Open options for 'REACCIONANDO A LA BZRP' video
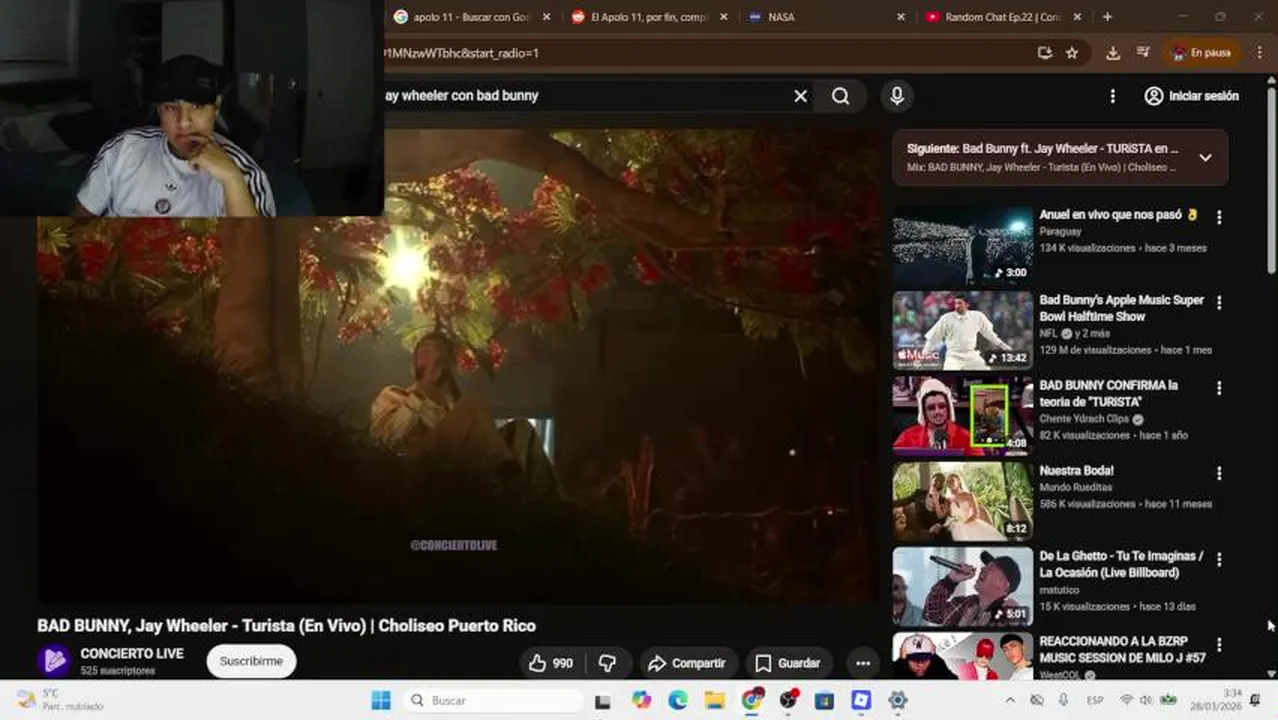 pyautogui.click(x=1218, y=644)
